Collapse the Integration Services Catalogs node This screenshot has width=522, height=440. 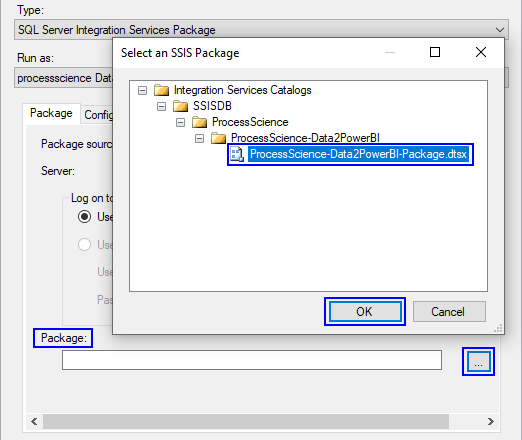(x=142, y=90)
